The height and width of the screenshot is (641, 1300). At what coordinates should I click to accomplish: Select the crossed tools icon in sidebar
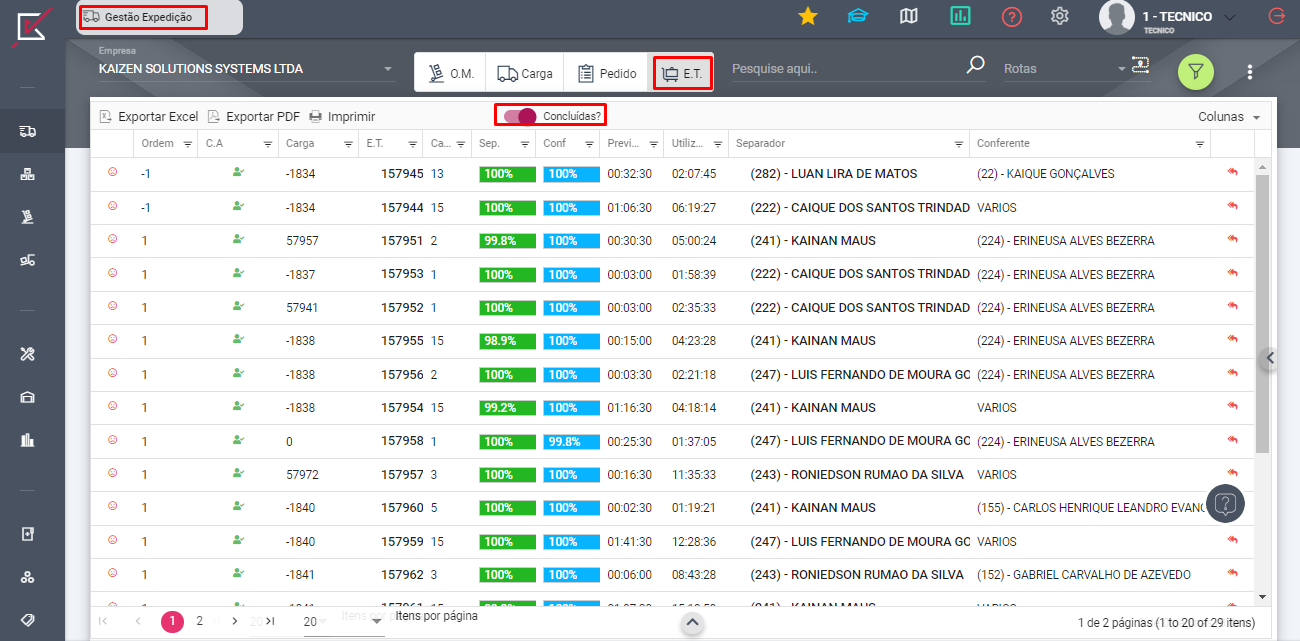point(28,354)
